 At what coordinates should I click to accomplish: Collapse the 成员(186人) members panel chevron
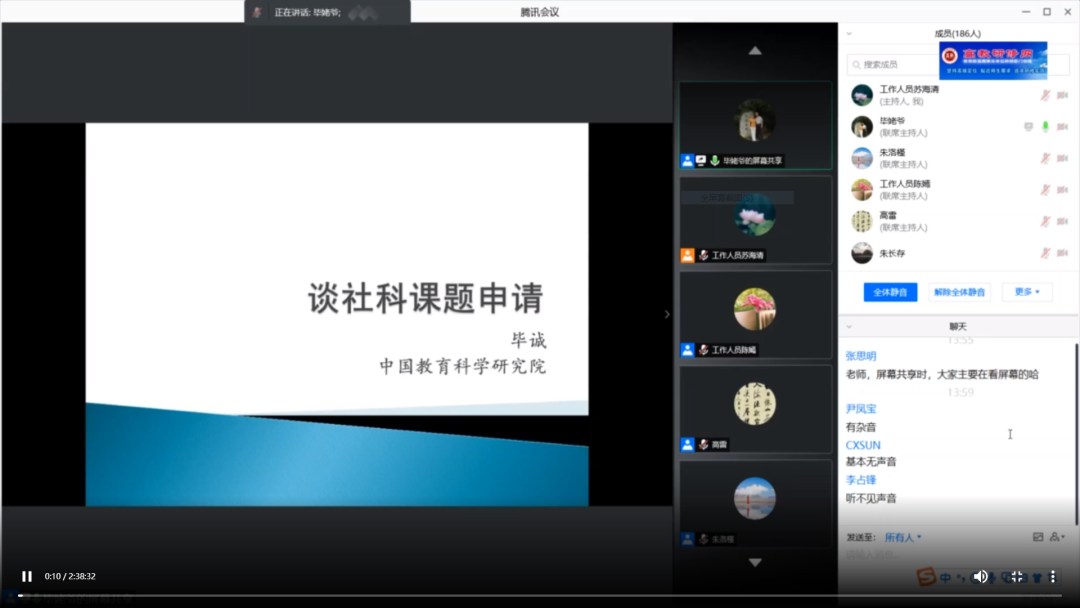[x=849, y=33]
